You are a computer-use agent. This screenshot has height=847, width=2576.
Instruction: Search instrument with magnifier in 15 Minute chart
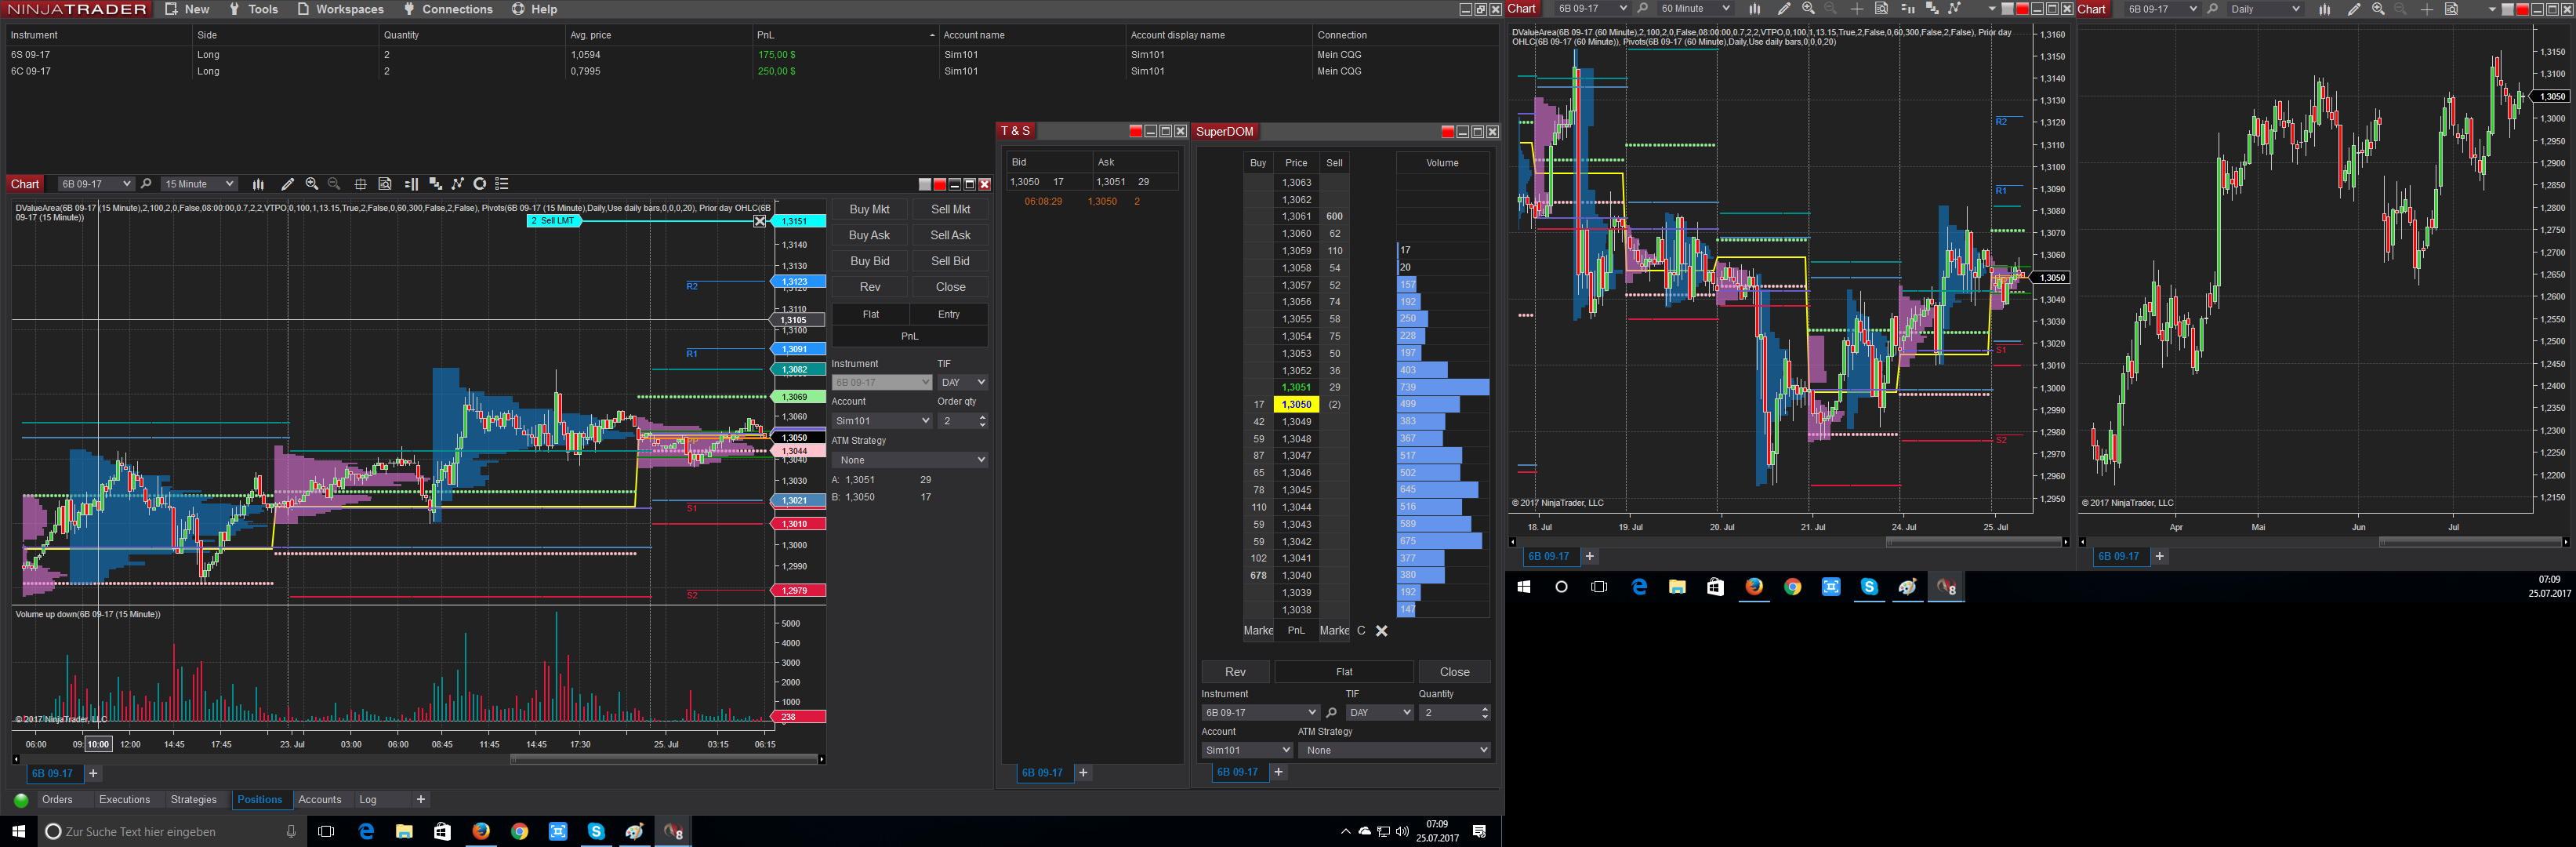pos(146,184)
